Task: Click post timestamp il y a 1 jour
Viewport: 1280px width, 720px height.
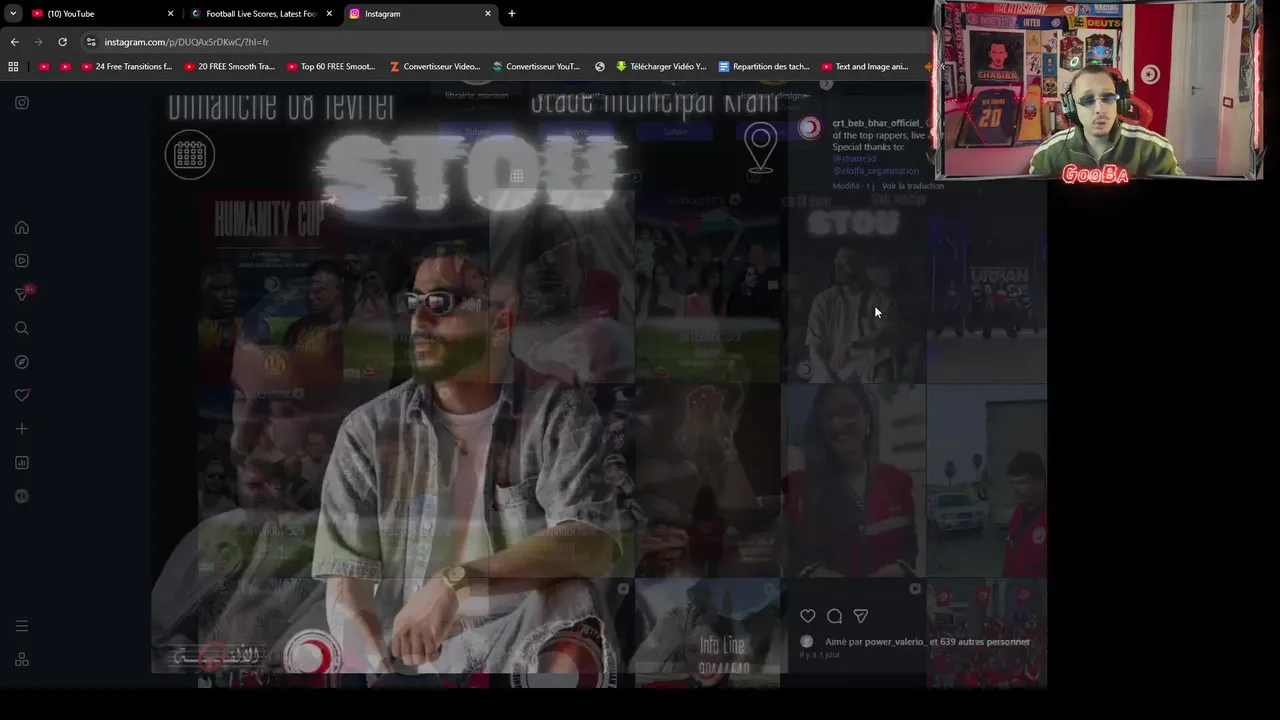Action: [x=820, y=654]
